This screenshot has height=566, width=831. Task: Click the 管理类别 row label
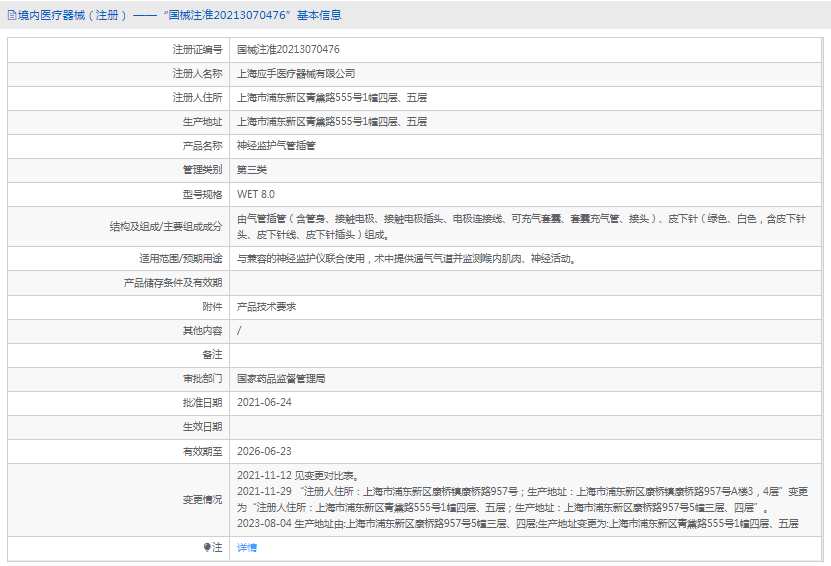click(x=202, y=170)
